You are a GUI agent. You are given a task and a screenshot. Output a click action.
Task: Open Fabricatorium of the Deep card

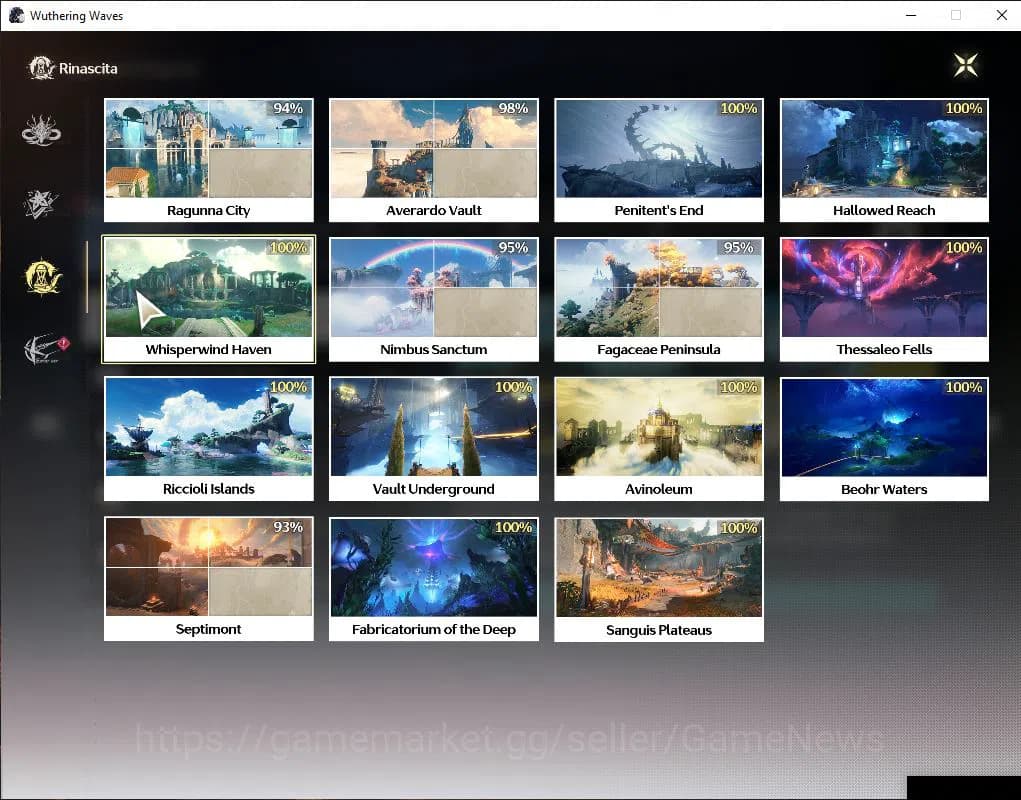(434, 579)
